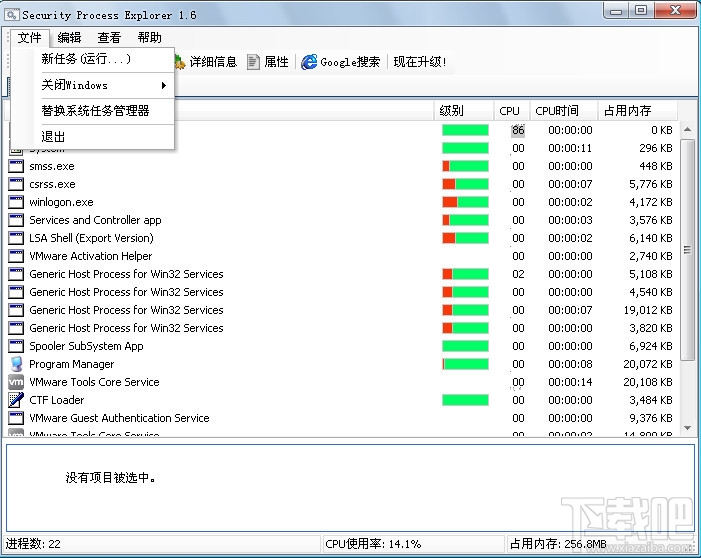The height and width of the screenshot is (558, 701).
Task: Click the VMware Tools Core Service vm icon
Action: point(16,382)
